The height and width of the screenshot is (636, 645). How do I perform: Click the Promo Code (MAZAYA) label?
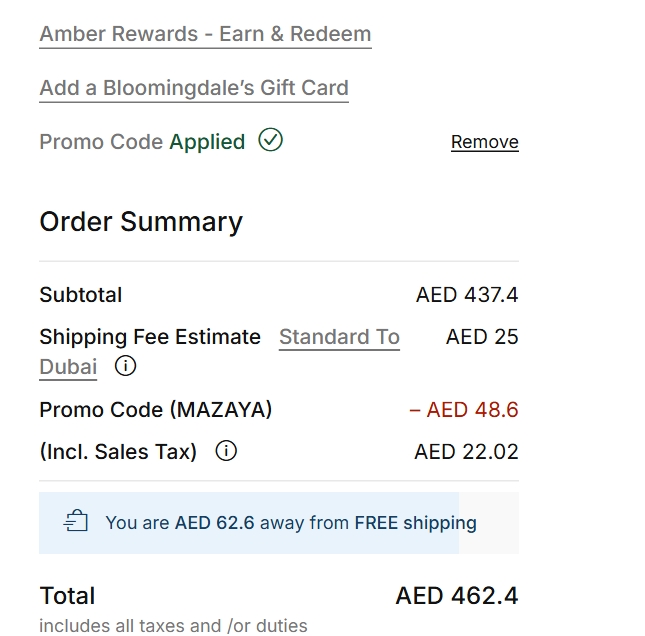(x=156, y=410)
